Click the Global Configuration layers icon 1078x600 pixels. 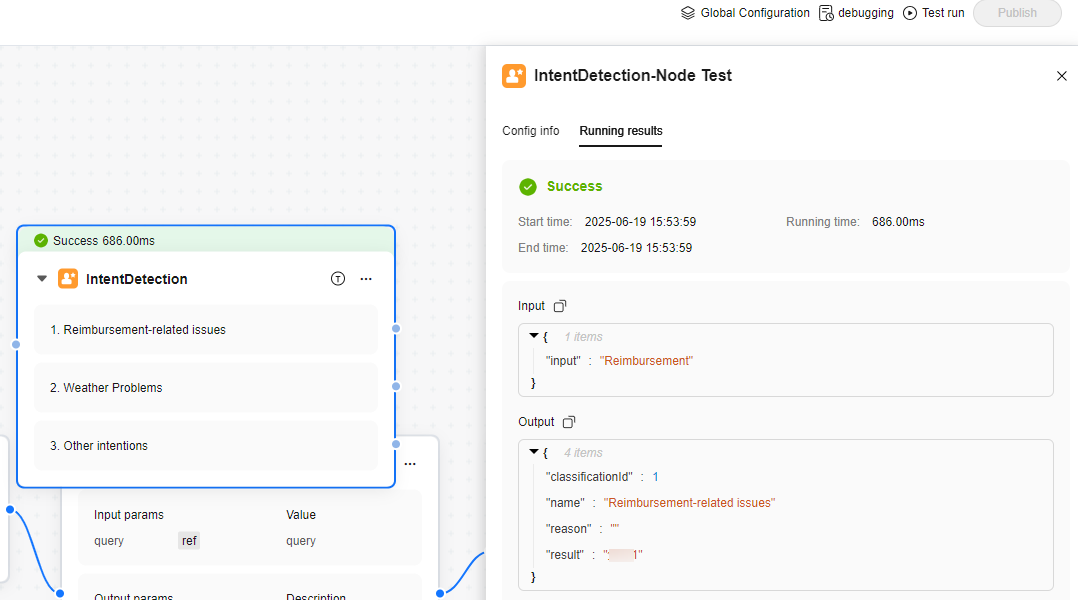[688, 13]
